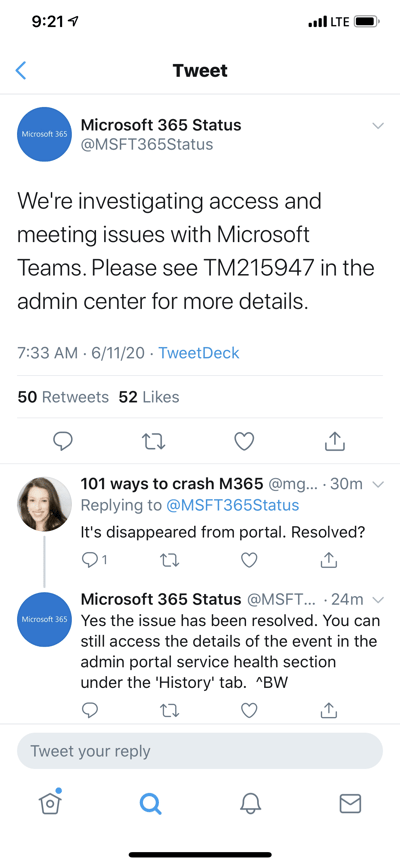Open Notifications bell tab
400x866 pixels.
(x=249, y=803)
